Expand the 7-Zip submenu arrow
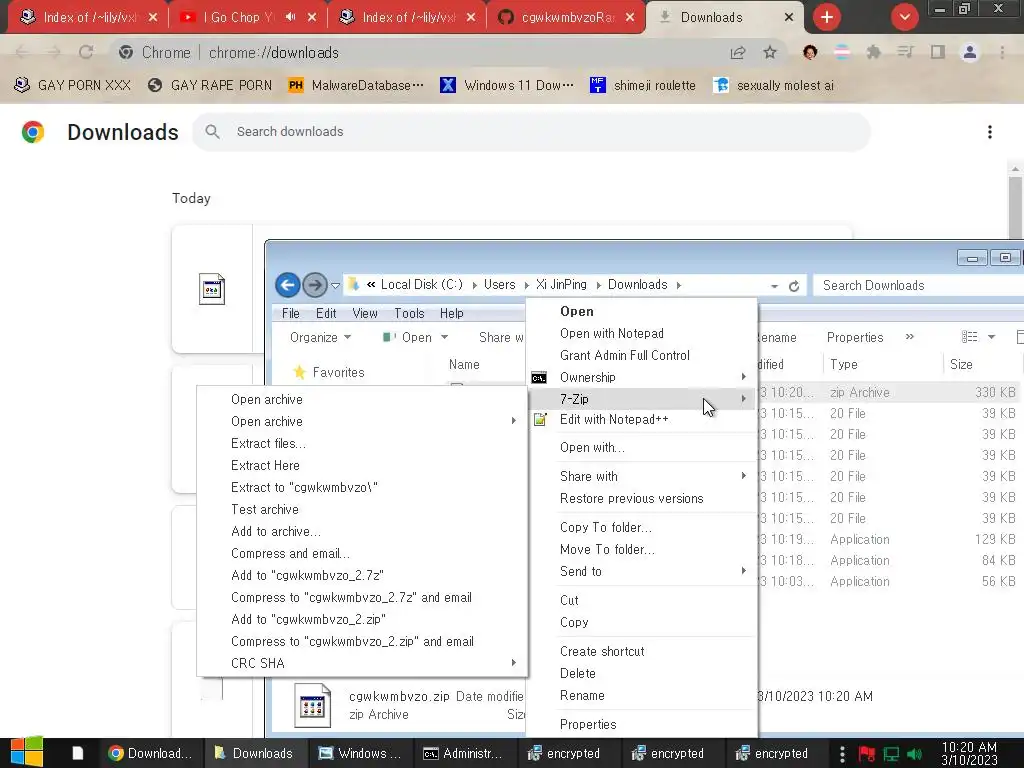 pyautogui.click(x=743, y=398)
